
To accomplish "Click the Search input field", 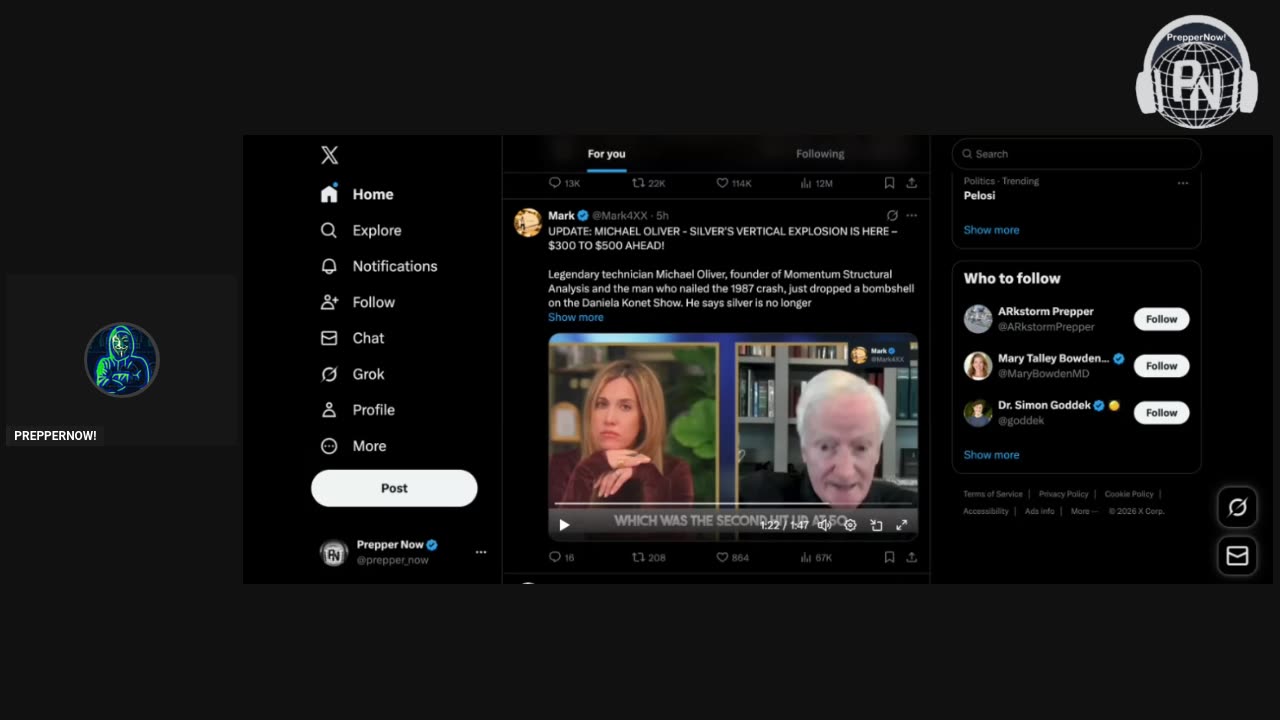I will point(1076,154).
